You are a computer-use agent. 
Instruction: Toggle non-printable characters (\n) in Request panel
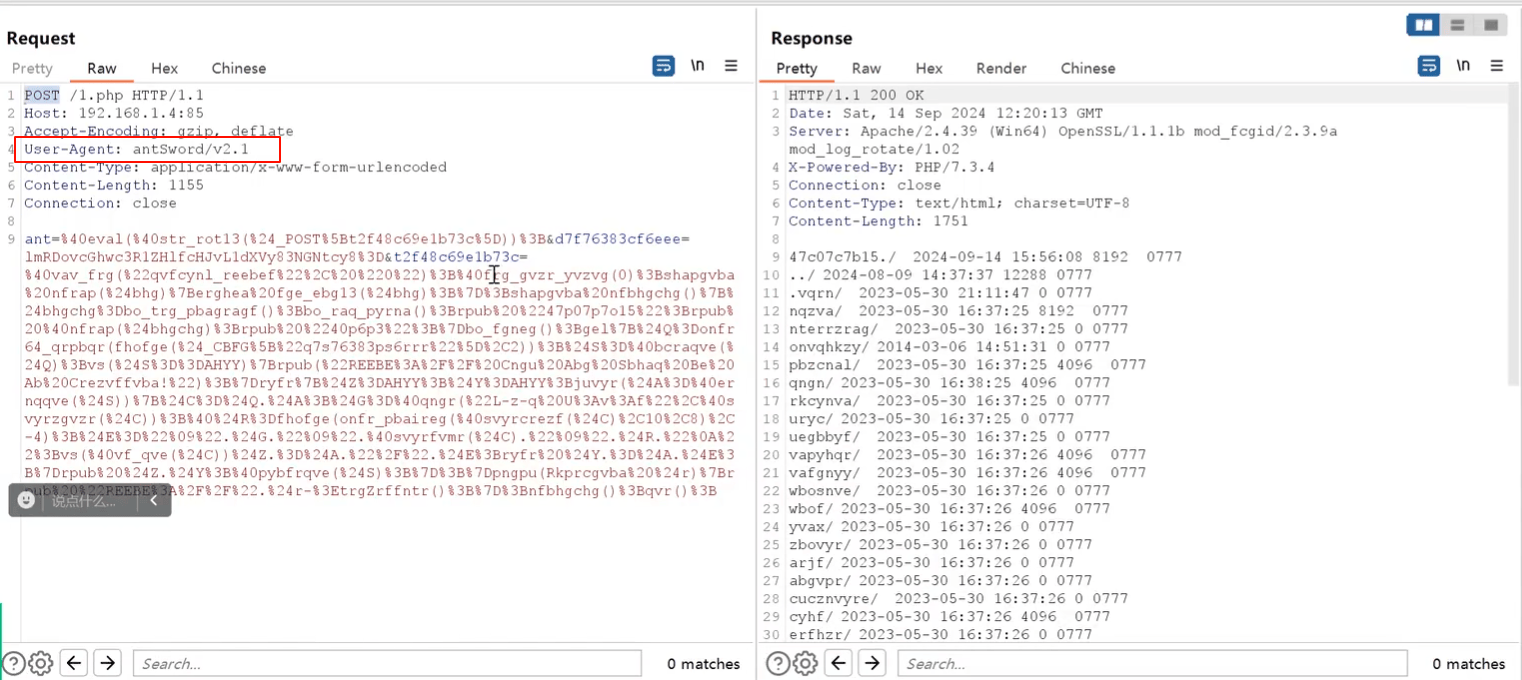tap(697, 66)
